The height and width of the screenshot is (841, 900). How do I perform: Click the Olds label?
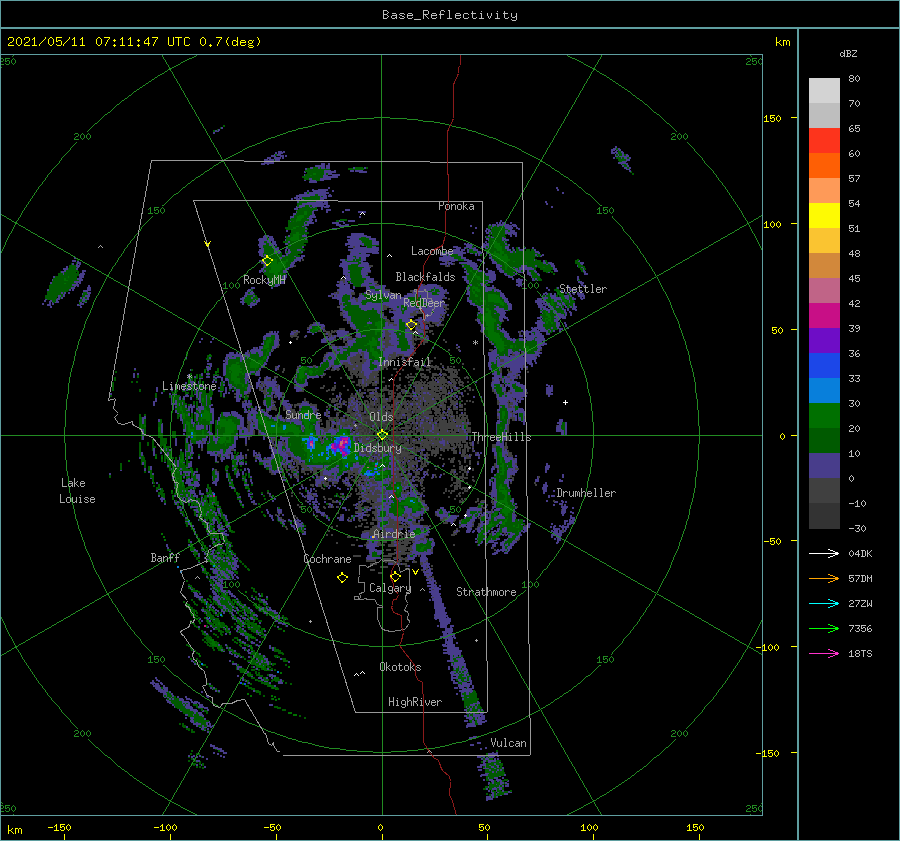(x=381, y=417)
